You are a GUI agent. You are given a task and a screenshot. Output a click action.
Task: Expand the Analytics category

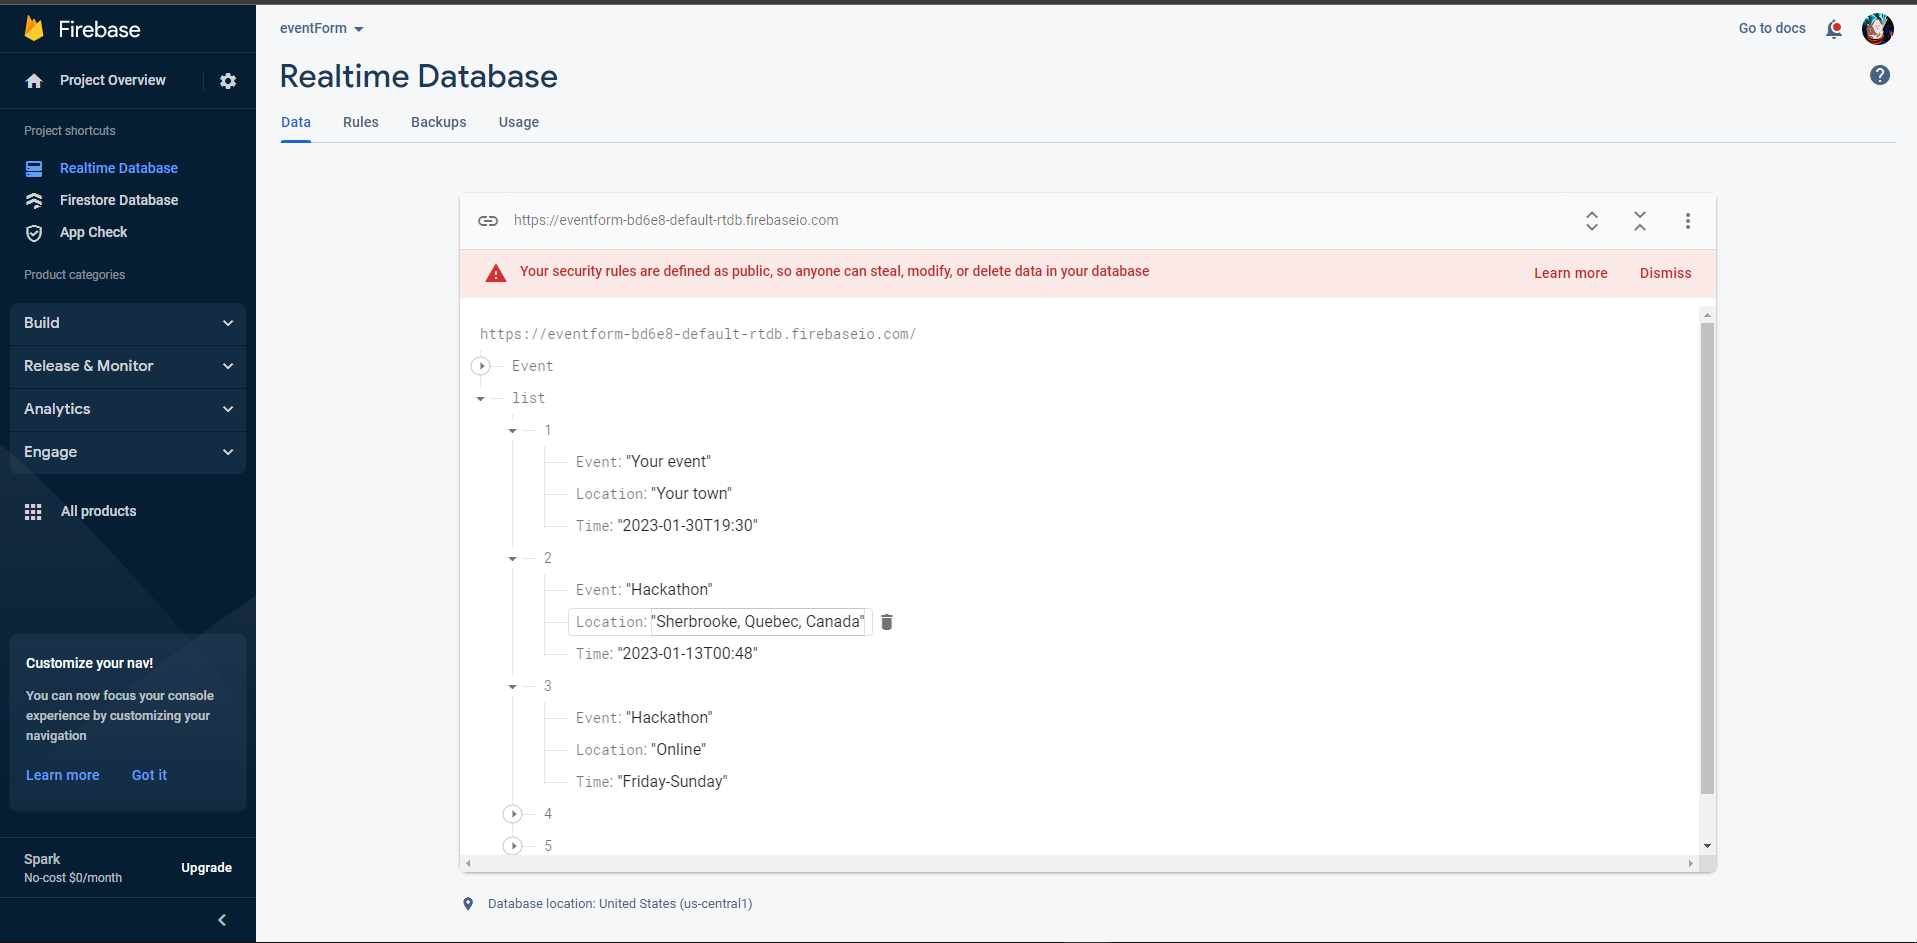(128, 409)
